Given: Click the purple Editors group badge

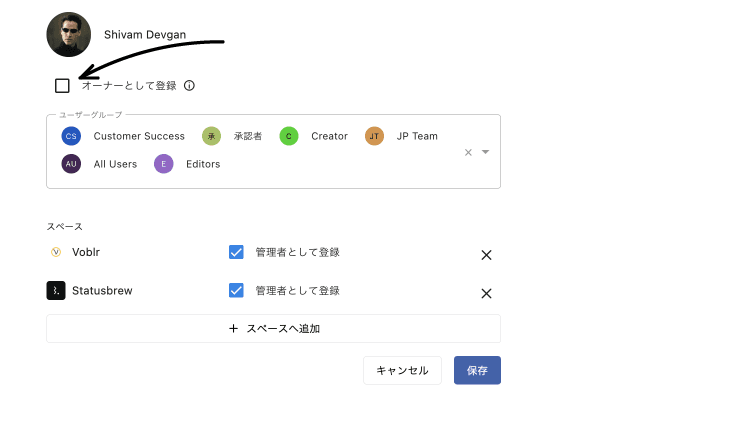Looking at the screenshot, I should point(164,164).
